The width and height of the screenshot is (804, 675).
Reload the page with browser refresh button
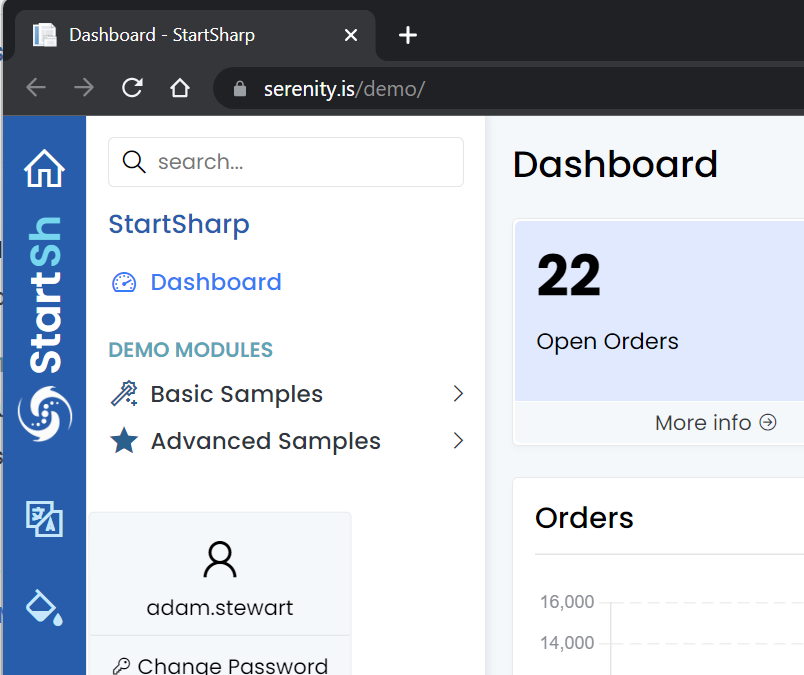132,88
